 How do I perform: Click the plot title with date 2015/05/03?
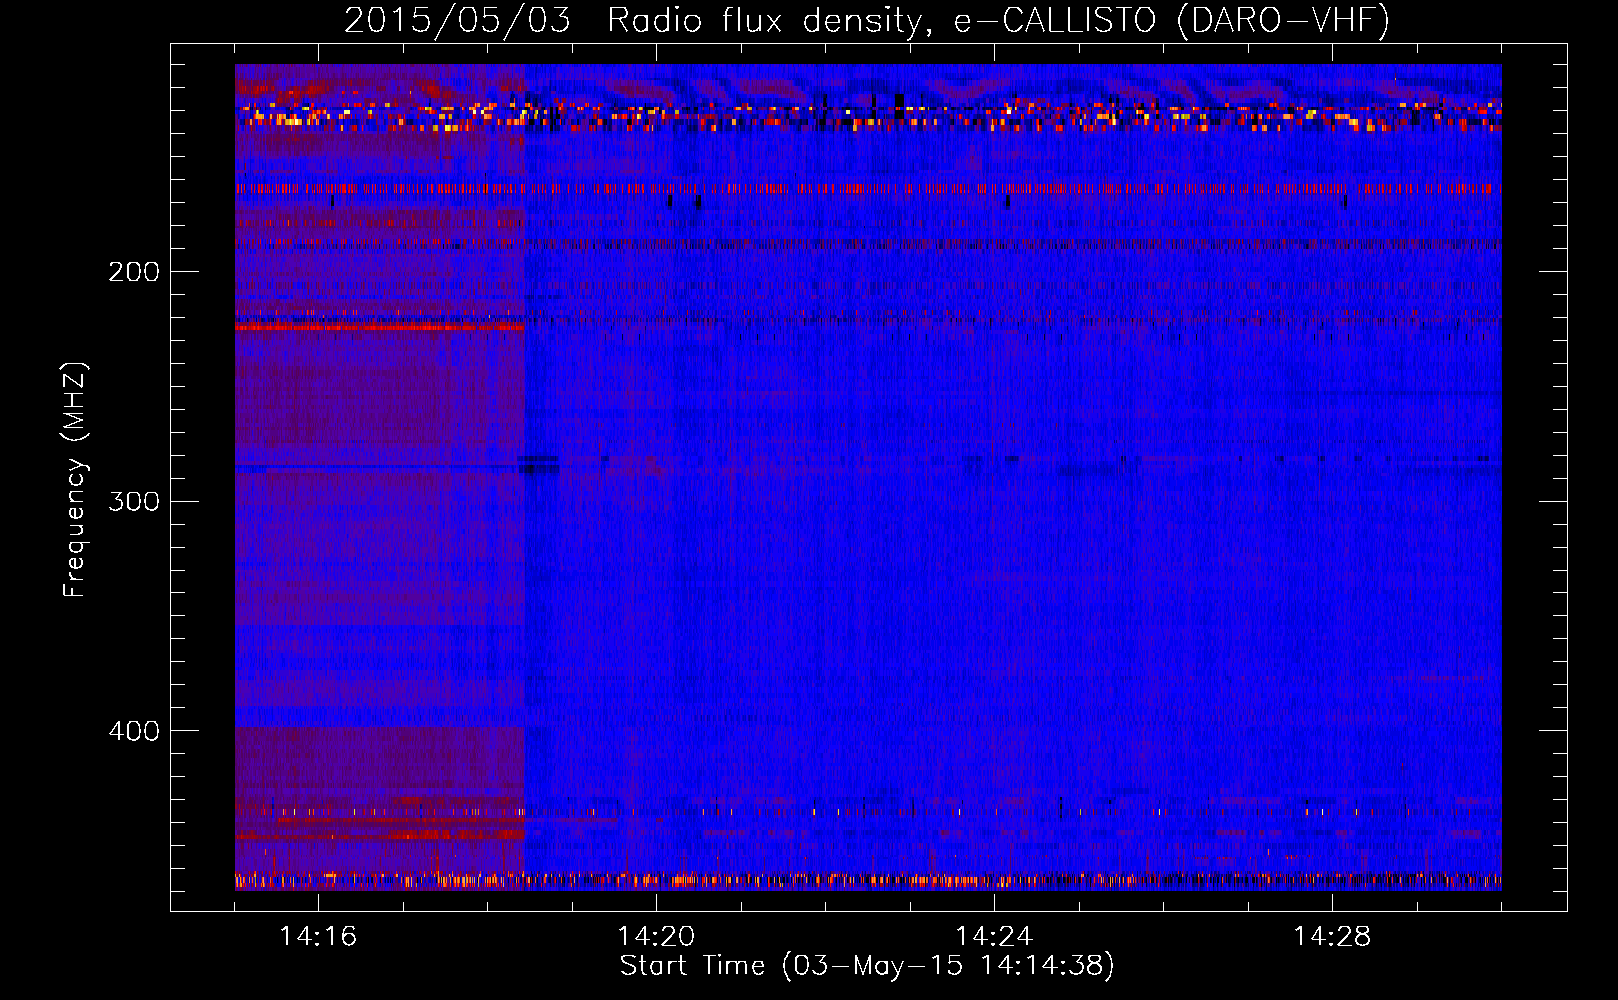(867, 20)
